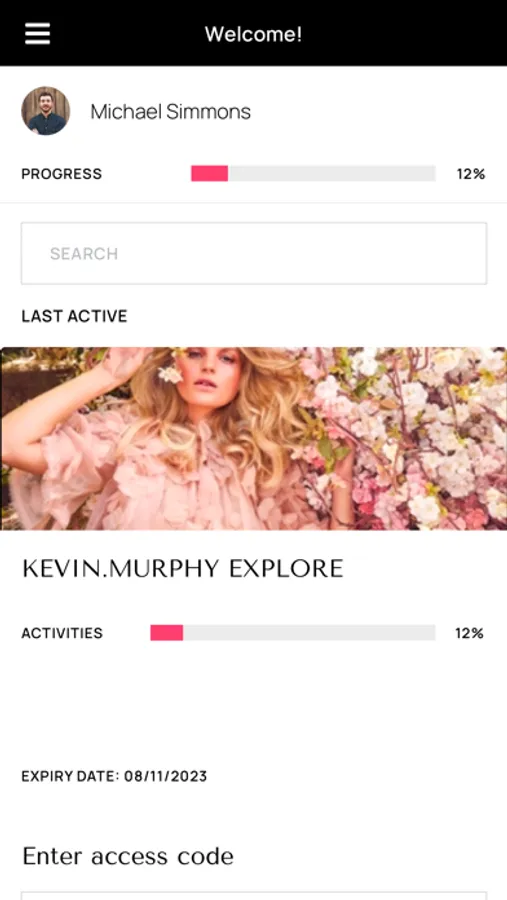Click the 12% value next to PROGRESS

point(471,174)
